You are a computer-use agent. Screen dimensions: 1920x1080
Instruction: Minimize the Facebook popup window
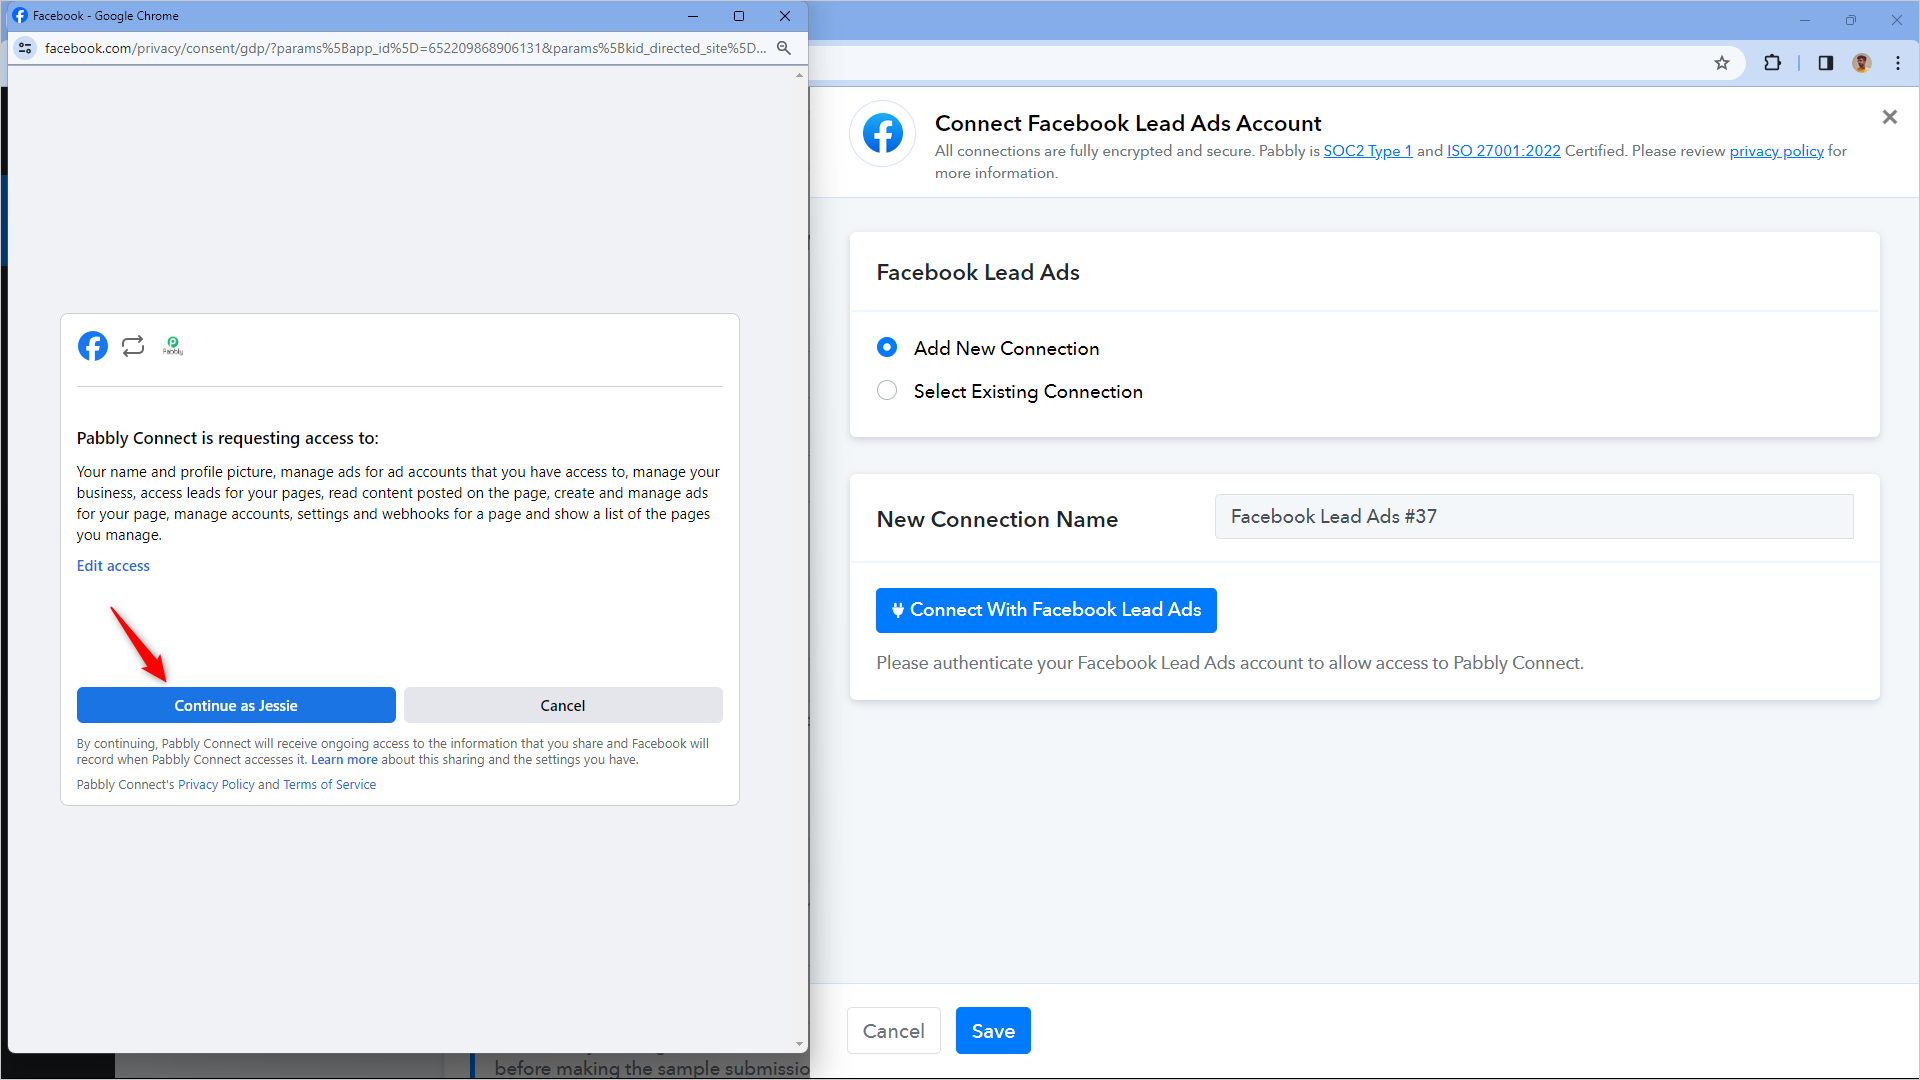click(693, 16)
